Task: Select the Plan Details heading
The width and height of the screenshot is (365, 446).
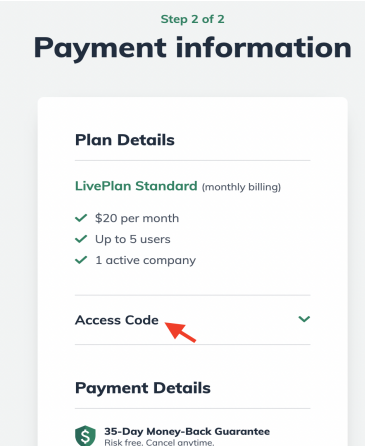Action: (125, 140)
